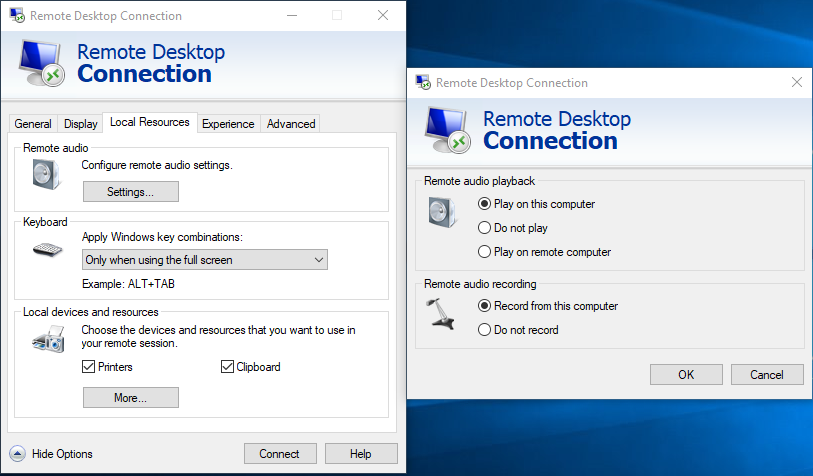
Task: Click the speaker icon in Remote audio playback
Action: (443, 213)
